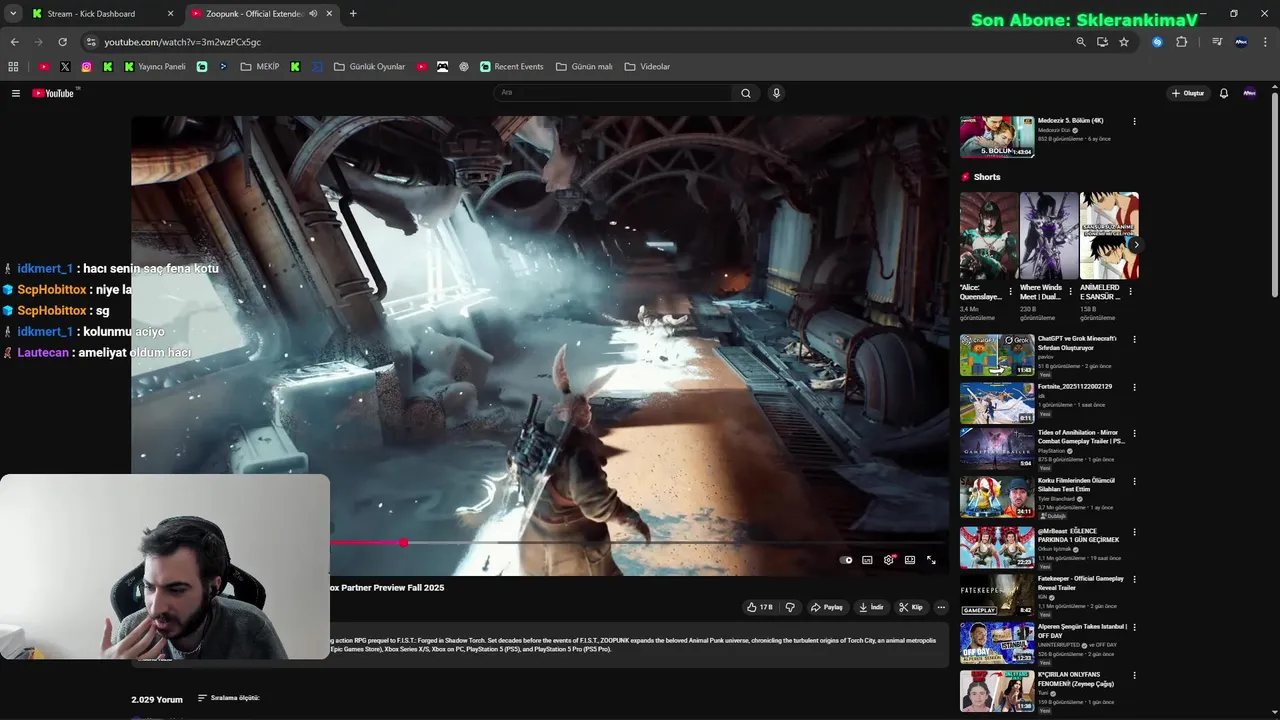The width and height of the screenshot is (1280, 720).
Task: Open Videolar bookmarks folder
Action: [x=647, y=67]
